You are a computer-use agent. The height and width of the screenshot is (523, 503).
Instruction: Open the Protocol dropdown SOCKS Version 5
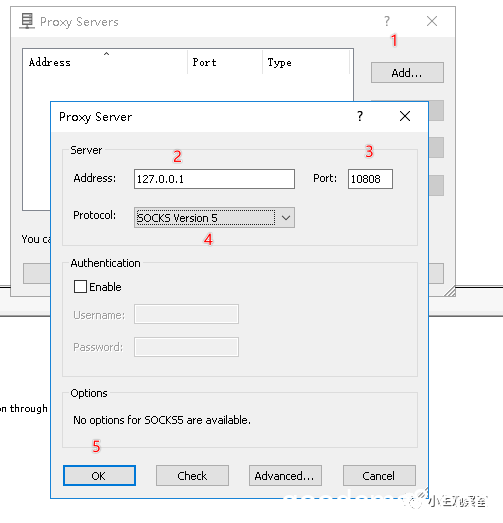click(214, 218)
